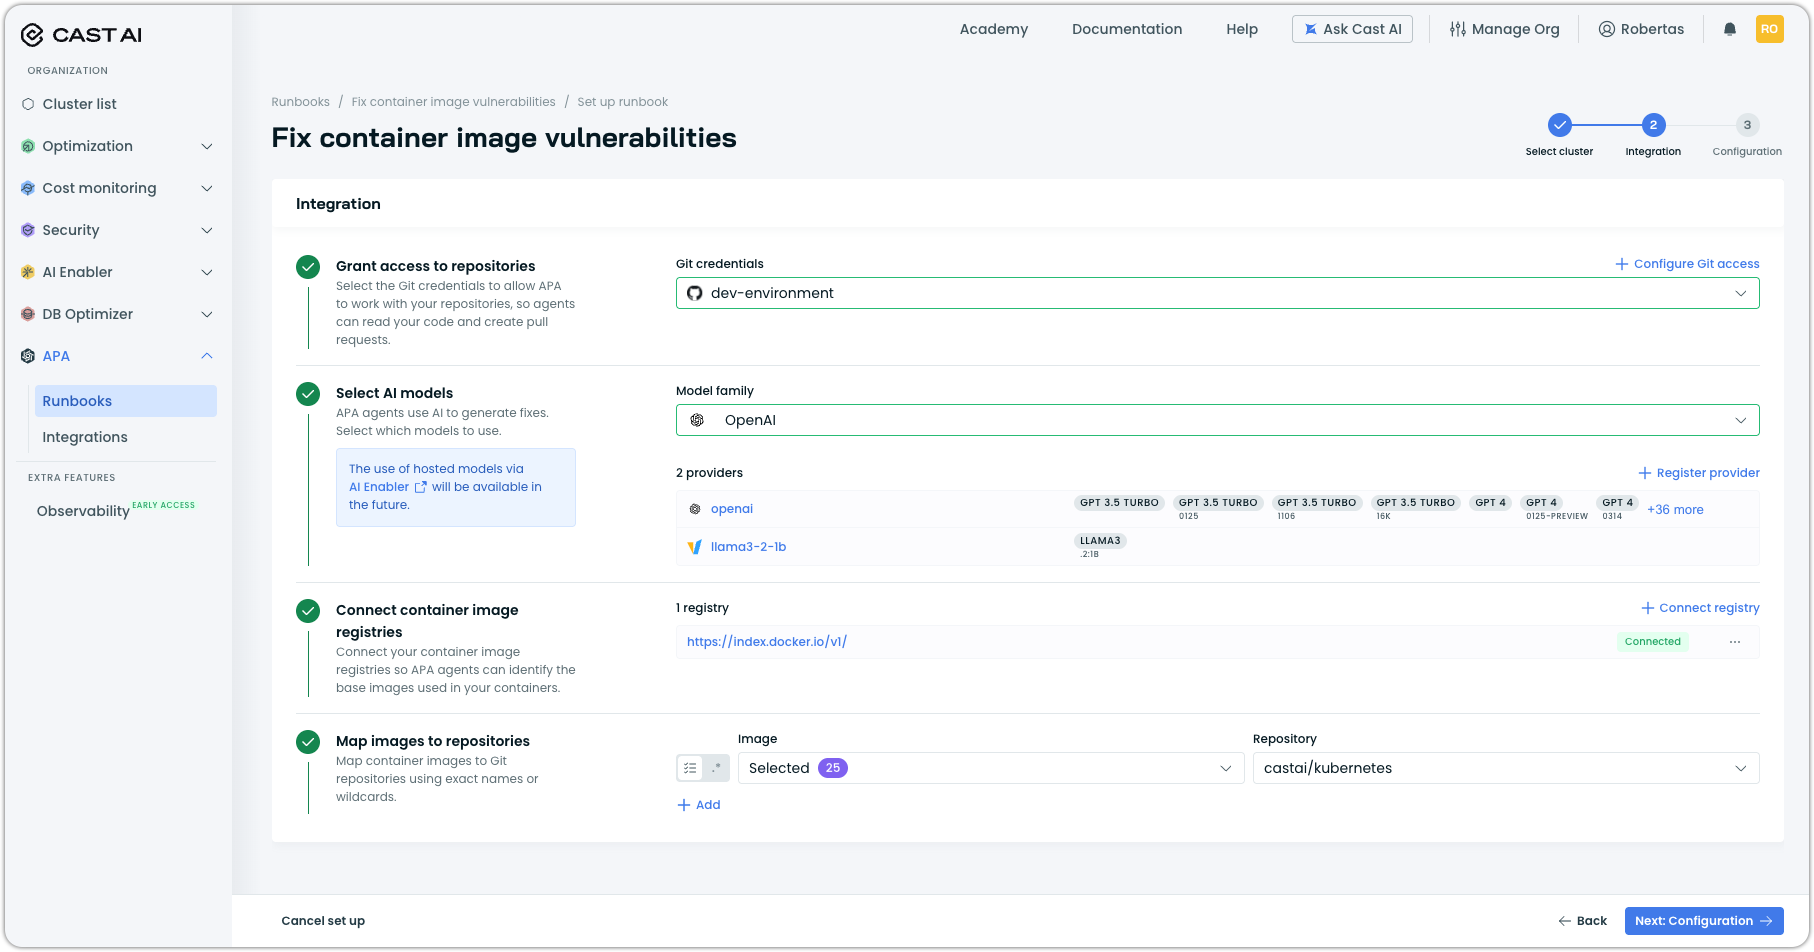Click the Security shield icon
Image resolution: width=1814 pixels, height=952 pixels.
click(28, 230)
